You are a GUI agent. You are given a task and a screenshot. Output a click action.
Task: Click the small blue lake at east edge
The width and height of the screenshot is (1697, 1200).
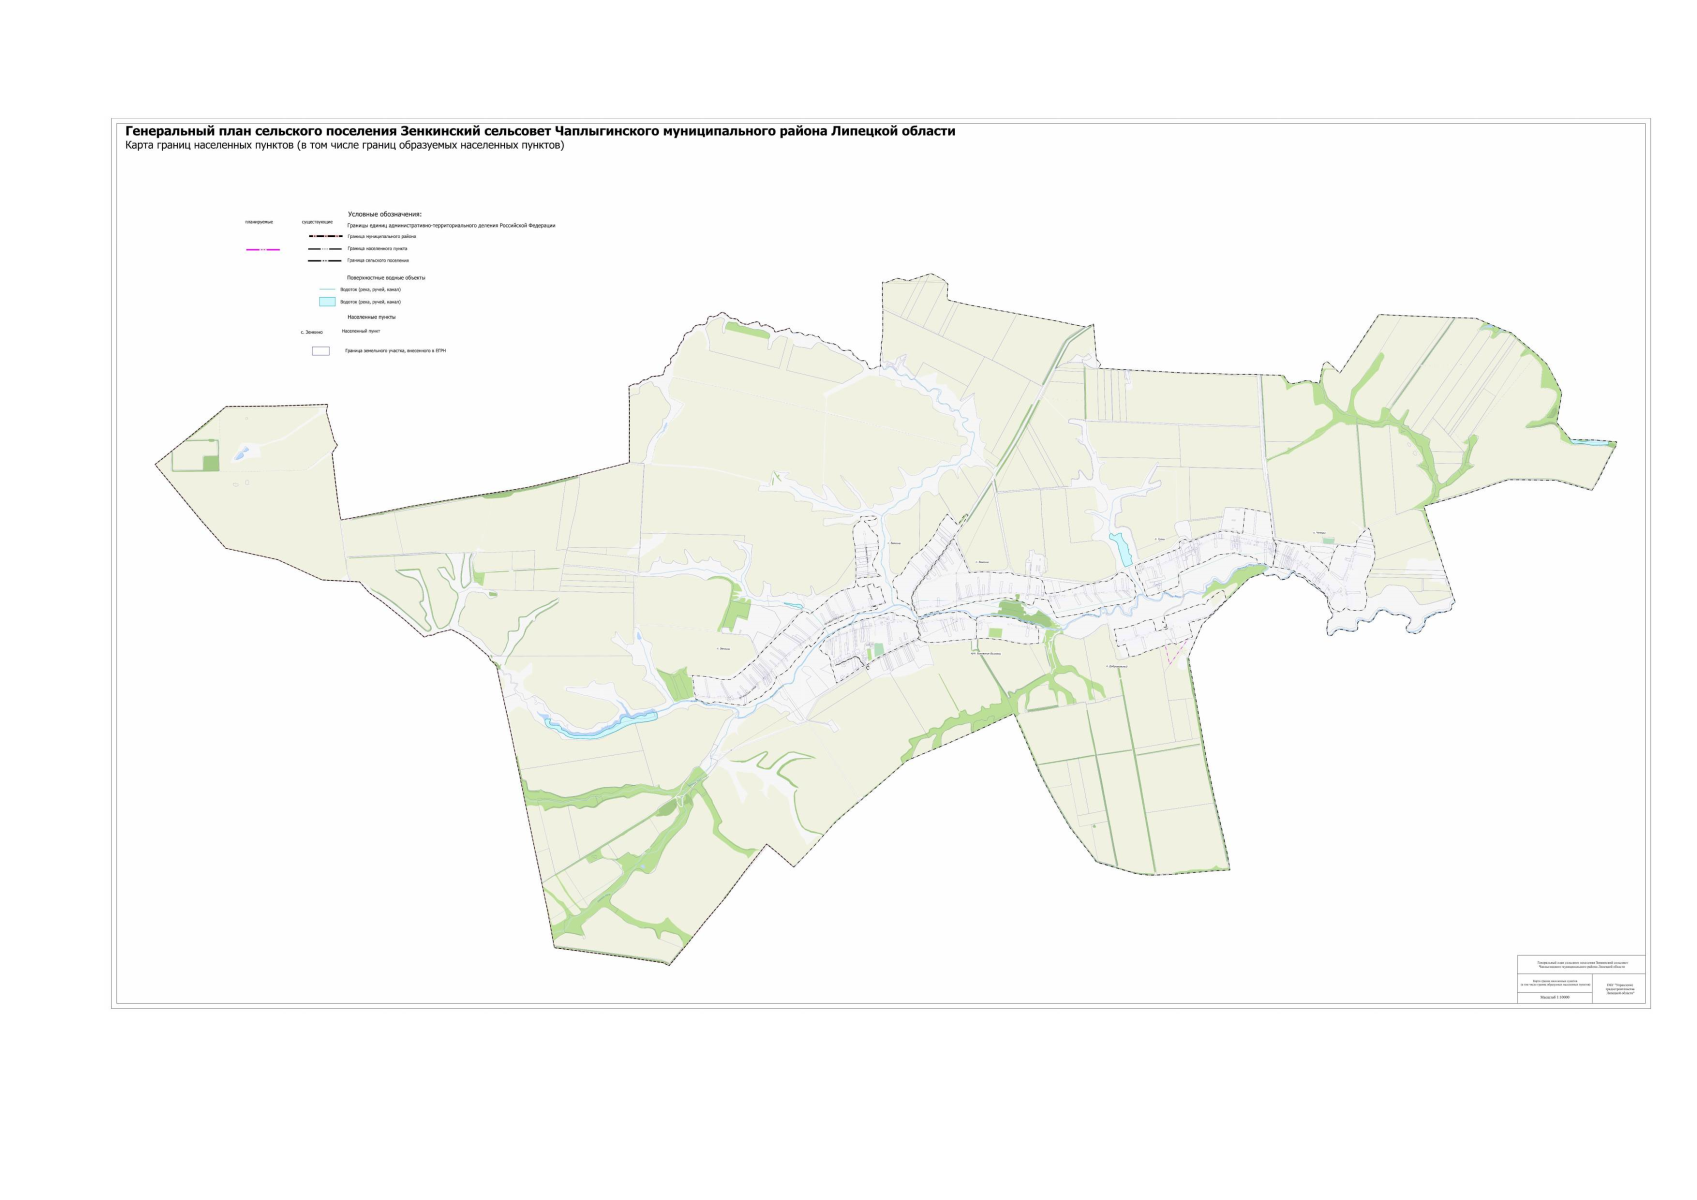pyautogui.click(x=1592, y=441)
